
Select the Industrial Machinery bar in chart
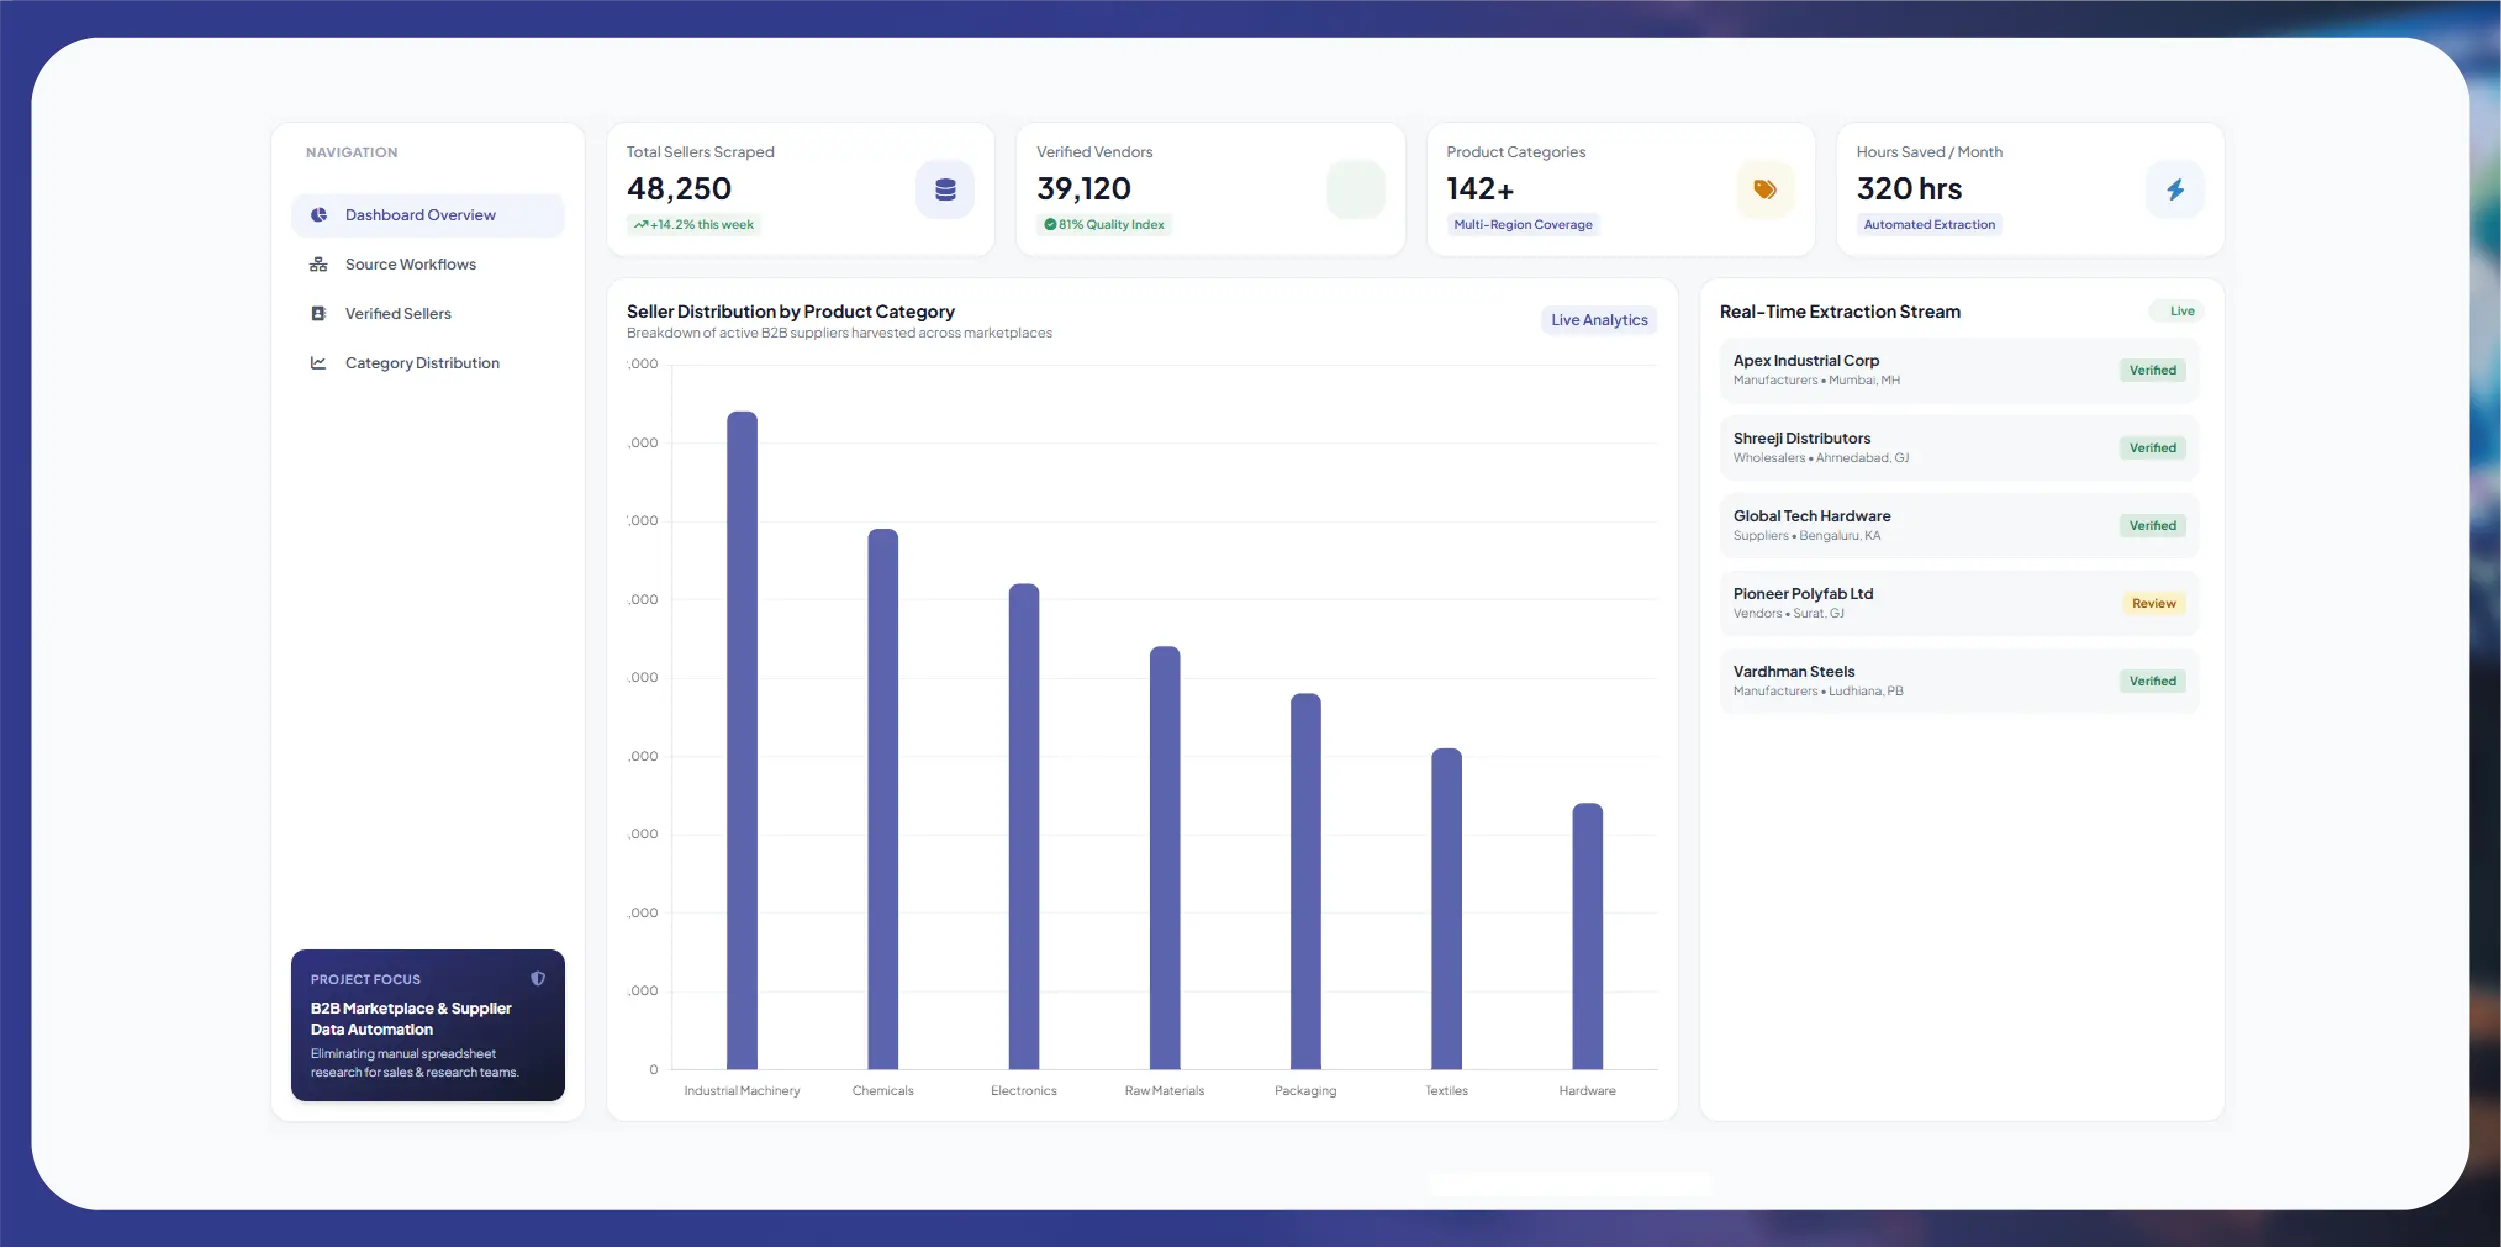tap(742, 740)
